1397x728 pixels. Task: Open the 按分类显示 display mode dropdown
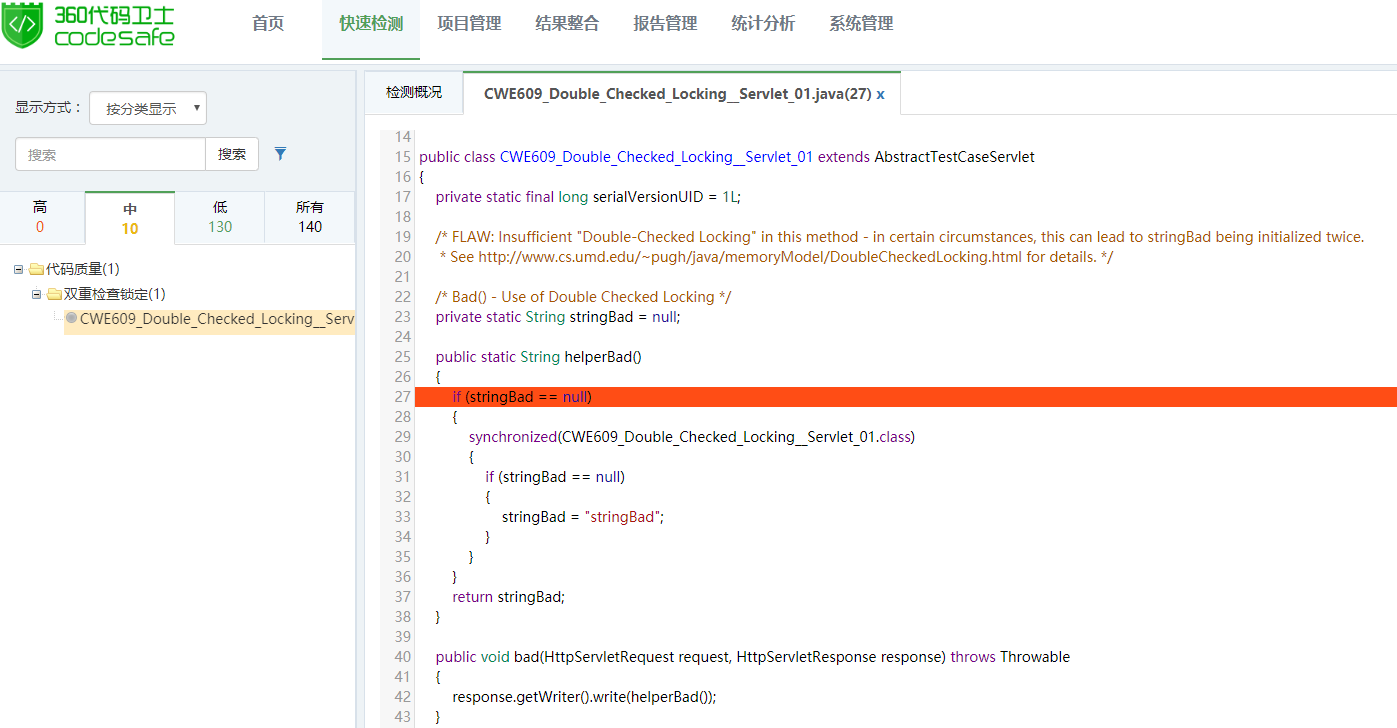148,108
